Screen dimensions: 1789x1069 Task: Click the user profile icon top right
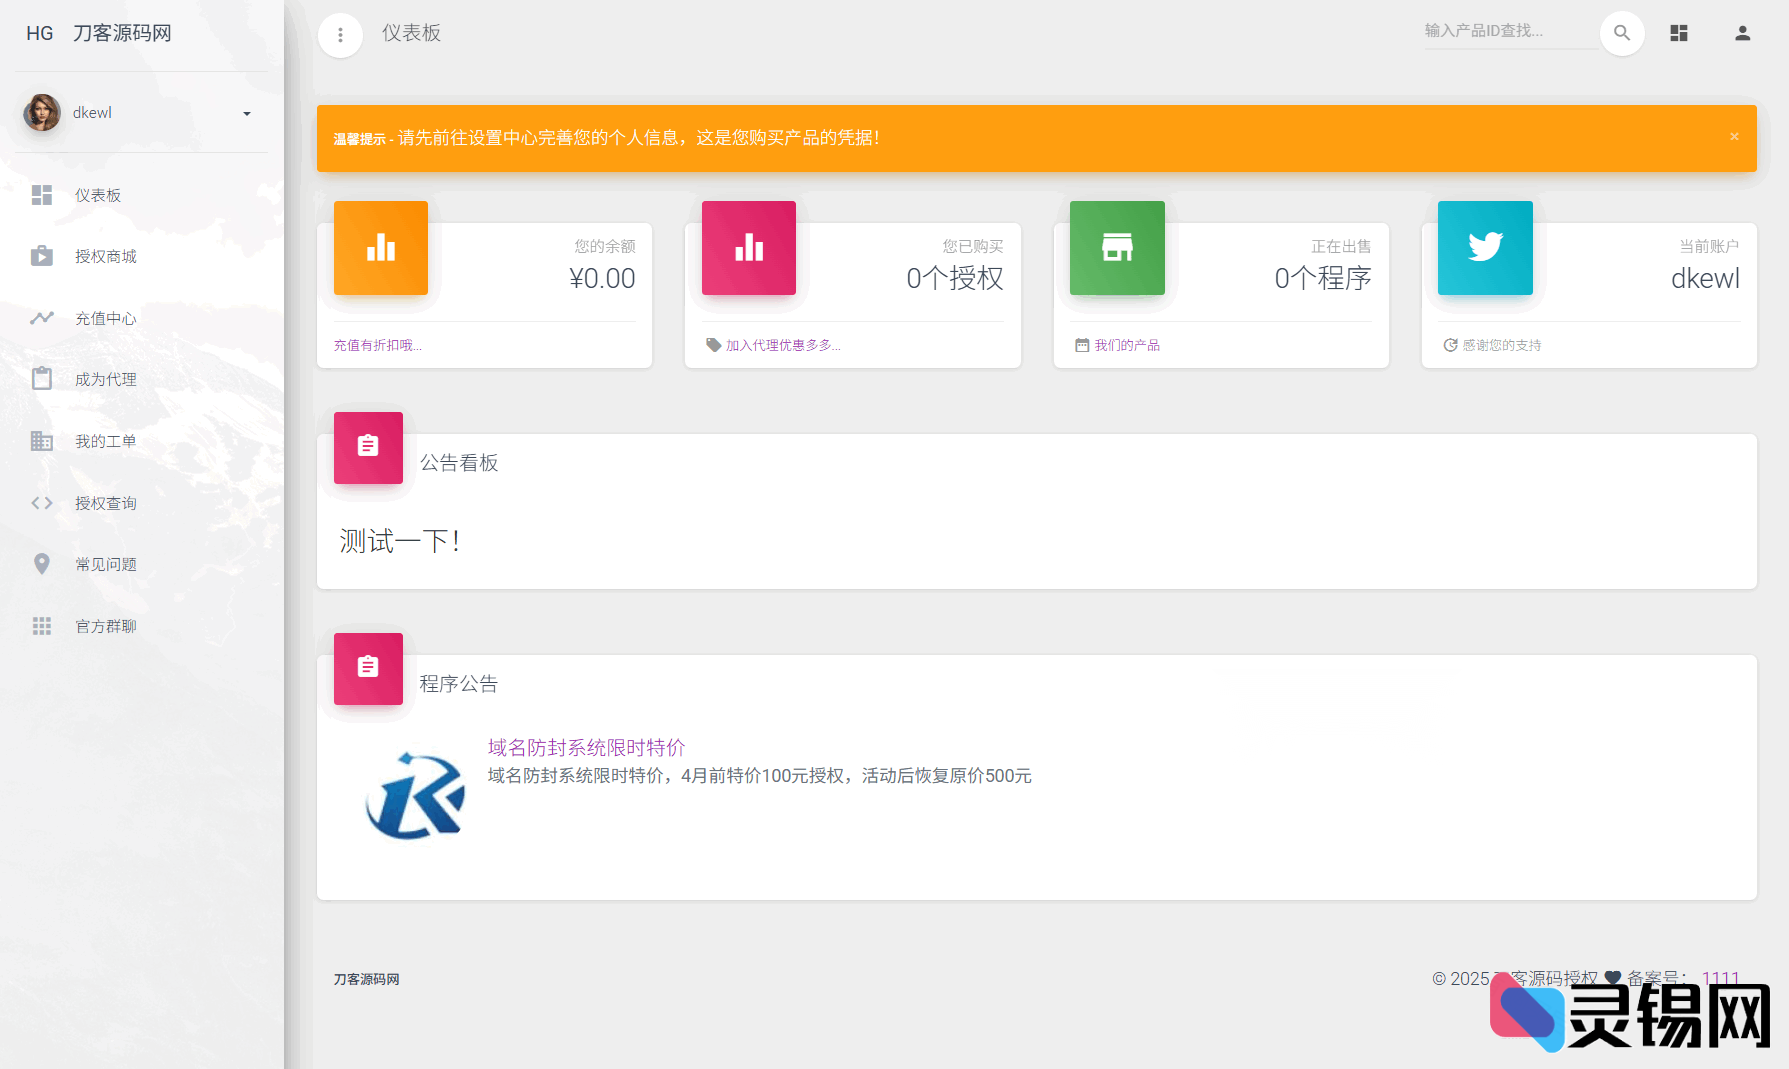tap(1743, 33)
